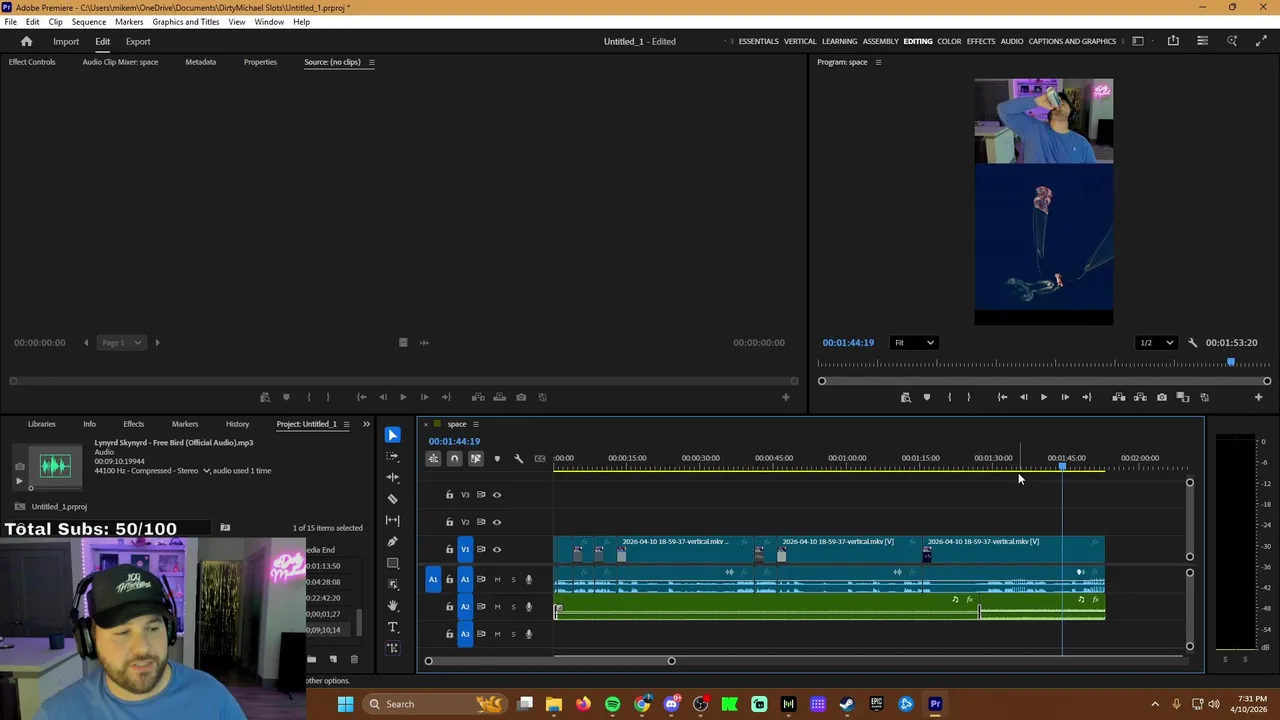
Task: Click the Comparison View icon in Program monitor
Action: click(1183, 397)
